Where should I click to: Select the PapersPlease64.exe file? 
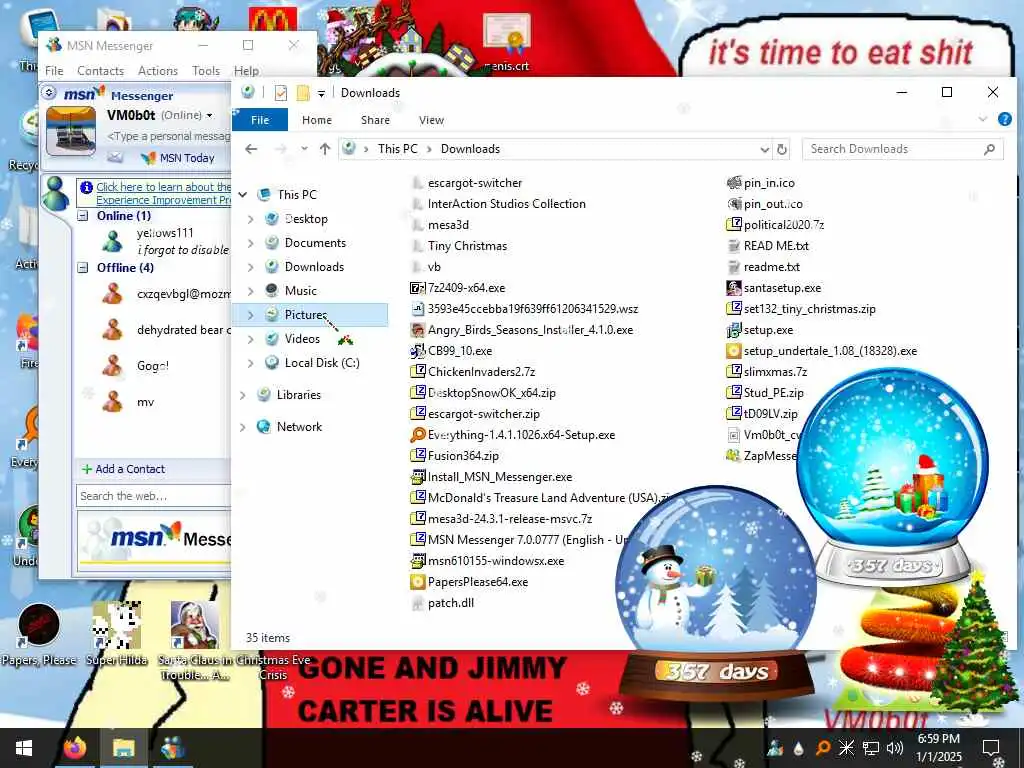point(469,582)
